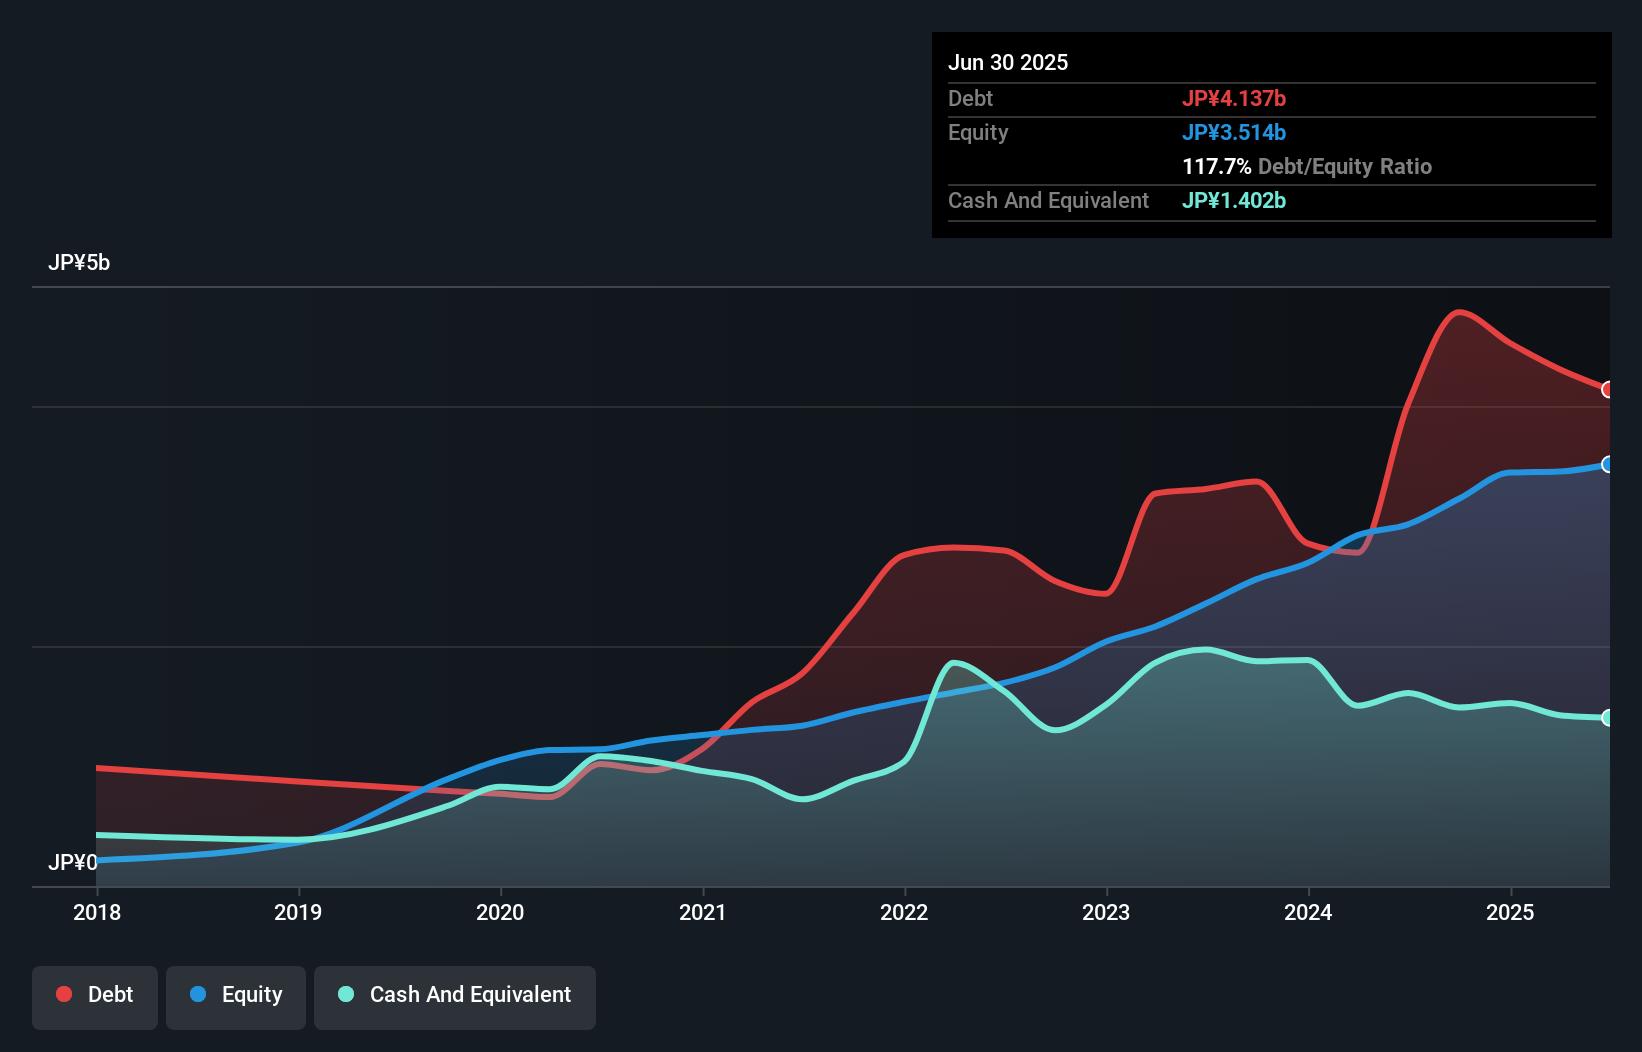Viewport: 1642px width, 1052px height.
Task: Select the Equity endpoint marker on the chart
Action: tap(1607, 465)
